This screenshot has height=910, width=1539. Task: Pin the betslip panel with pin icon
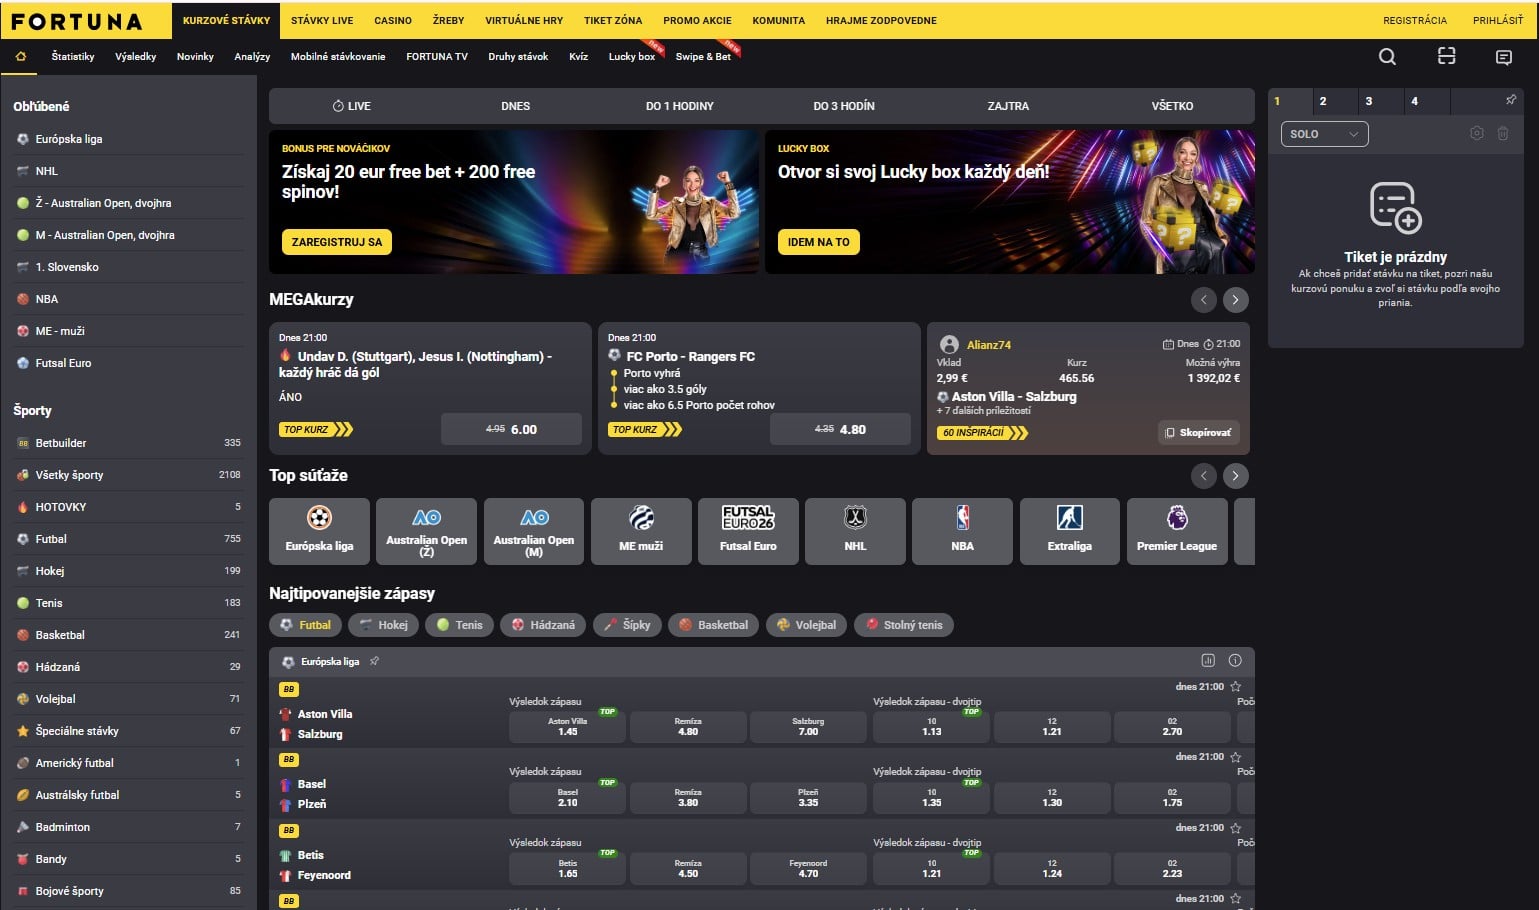1510,100
